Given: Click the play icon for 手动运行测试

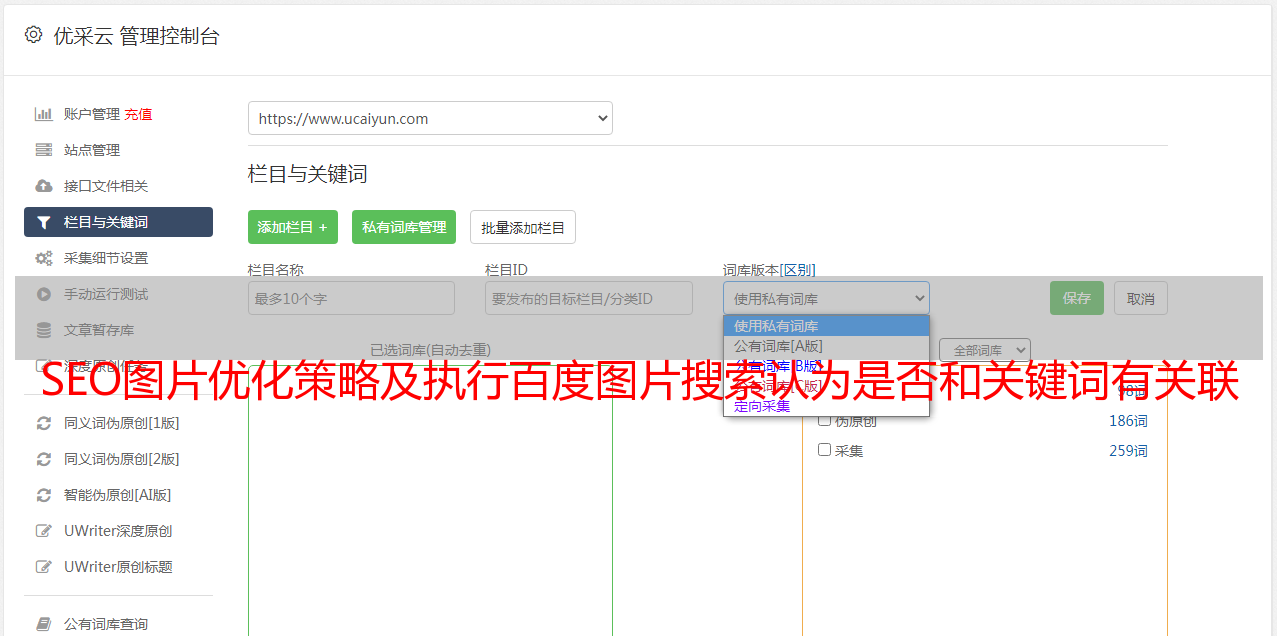Looking at the screenshot, I should click(44, 294).
